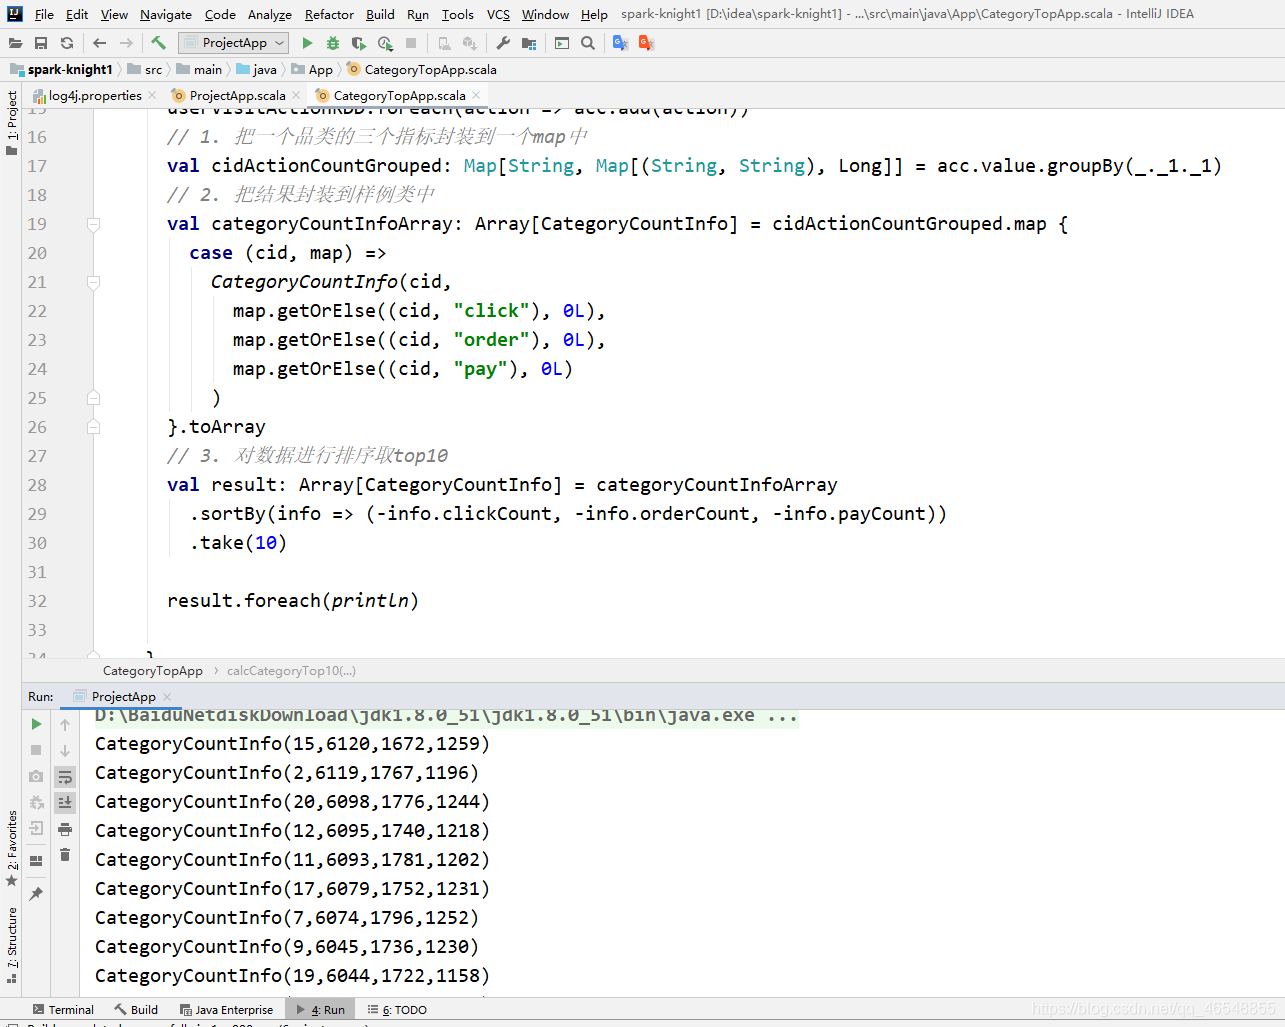The height and width of the screenshot is (1027, 1285).
Task: Navigate forward with the right arrow icon
Action: click(x=126, y=43)
